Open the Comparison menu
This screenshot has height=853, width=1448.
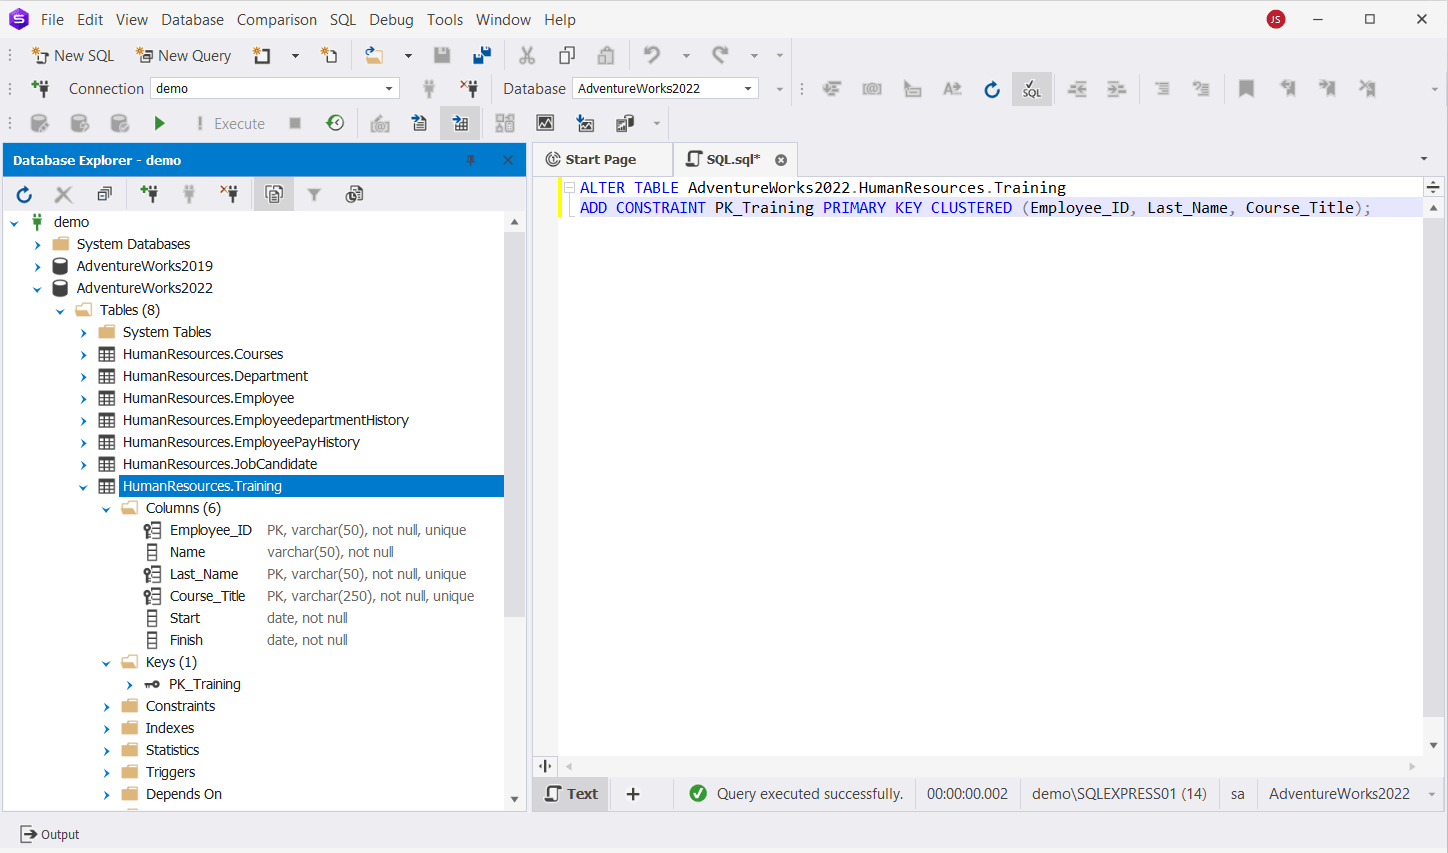(x=276, y=19)
